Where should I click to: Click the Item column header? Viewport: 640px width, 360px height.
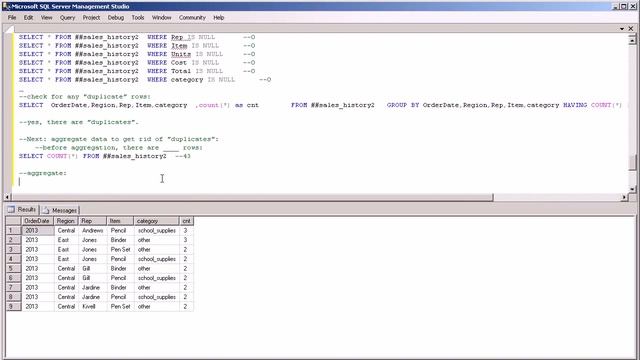pyautogui.click(x=120, y=221)
